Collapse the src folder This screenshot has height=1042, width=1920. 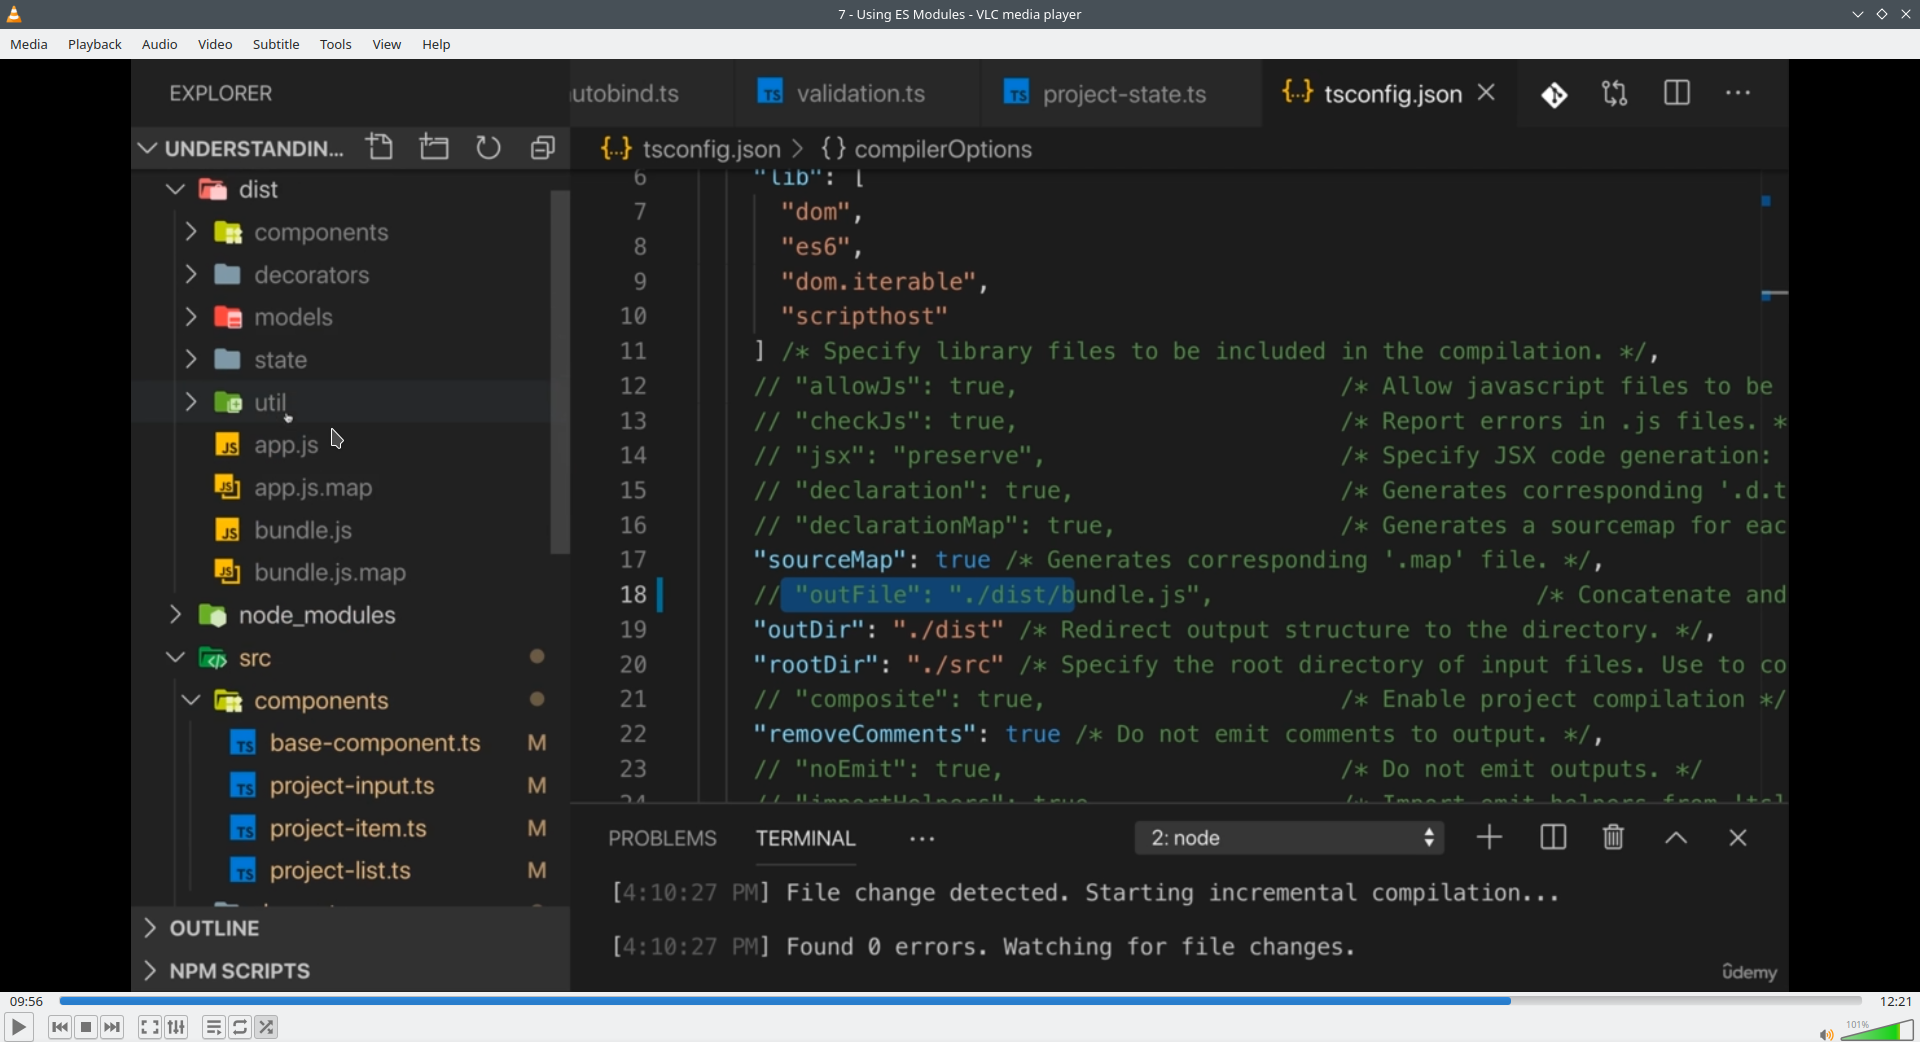coord(176,658)
